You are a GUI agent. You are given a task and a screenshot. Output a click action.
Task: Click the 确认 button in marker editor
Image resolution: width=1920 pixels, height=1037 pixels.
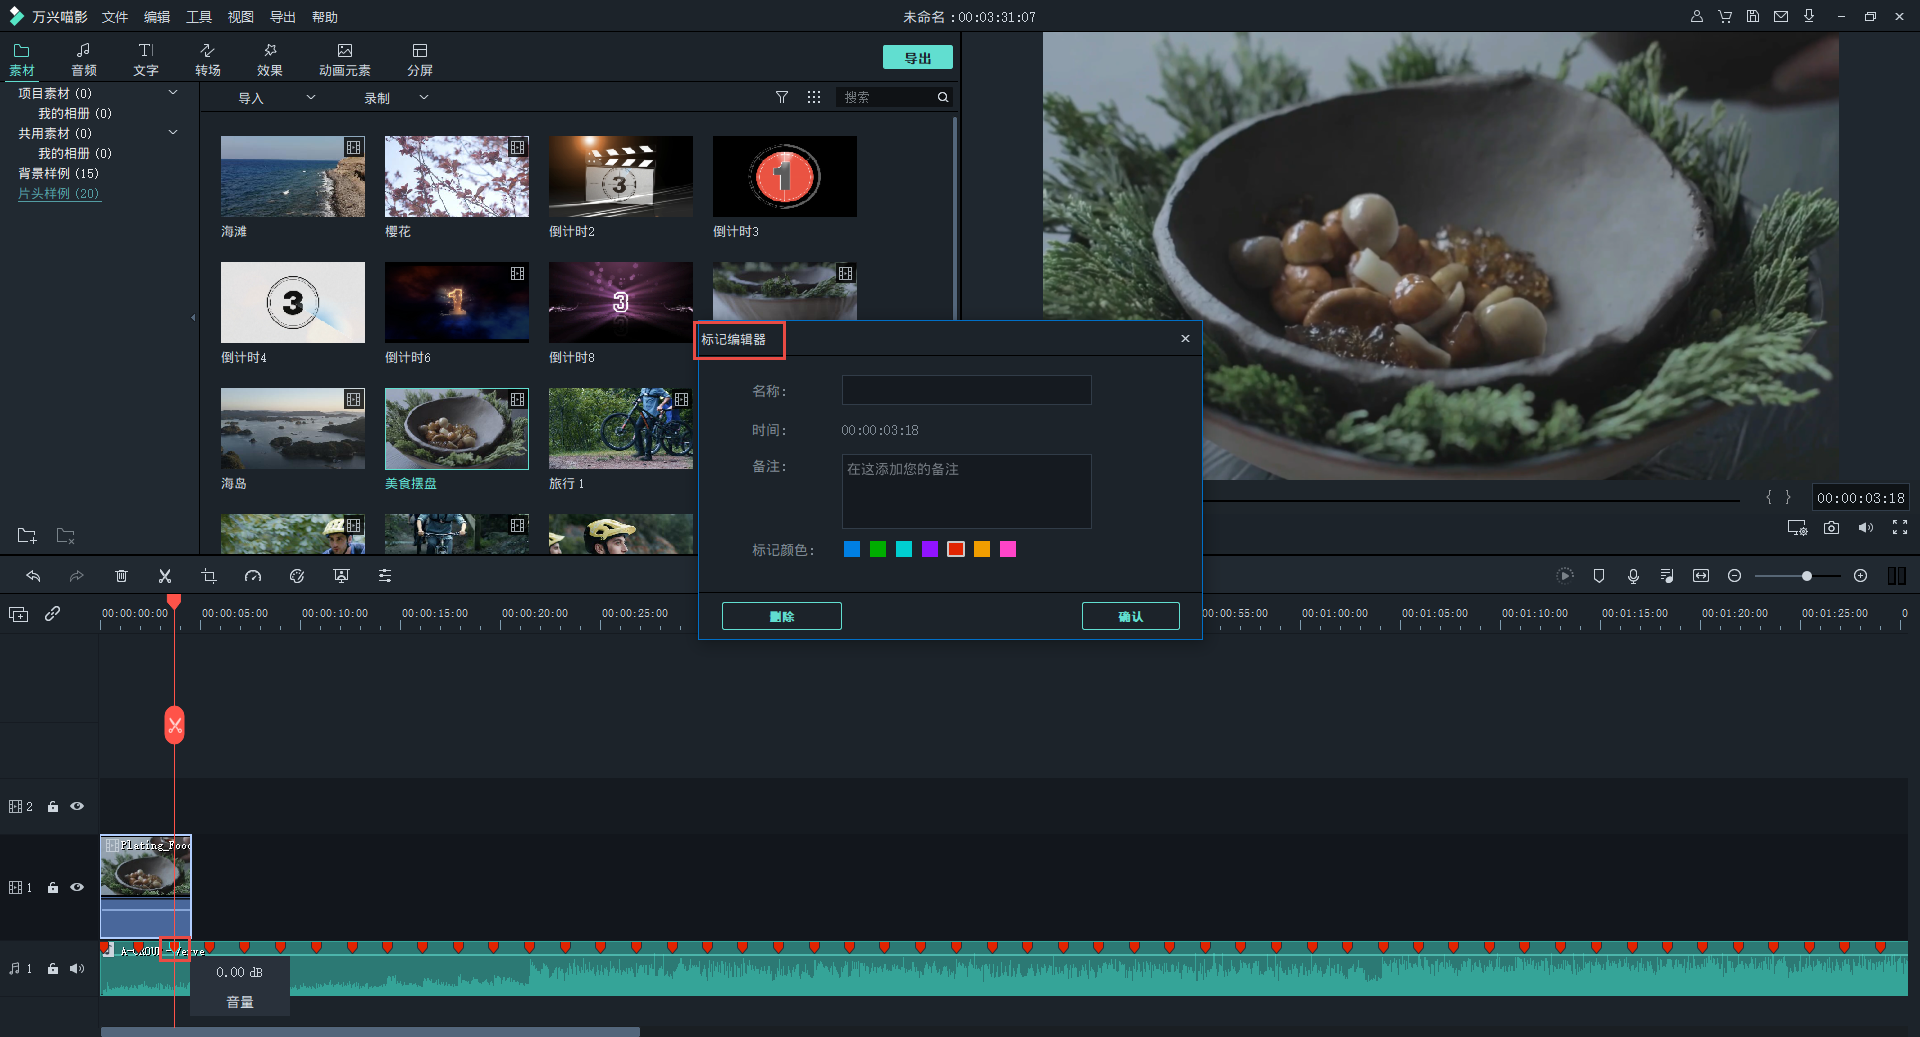pos(1130,616)
